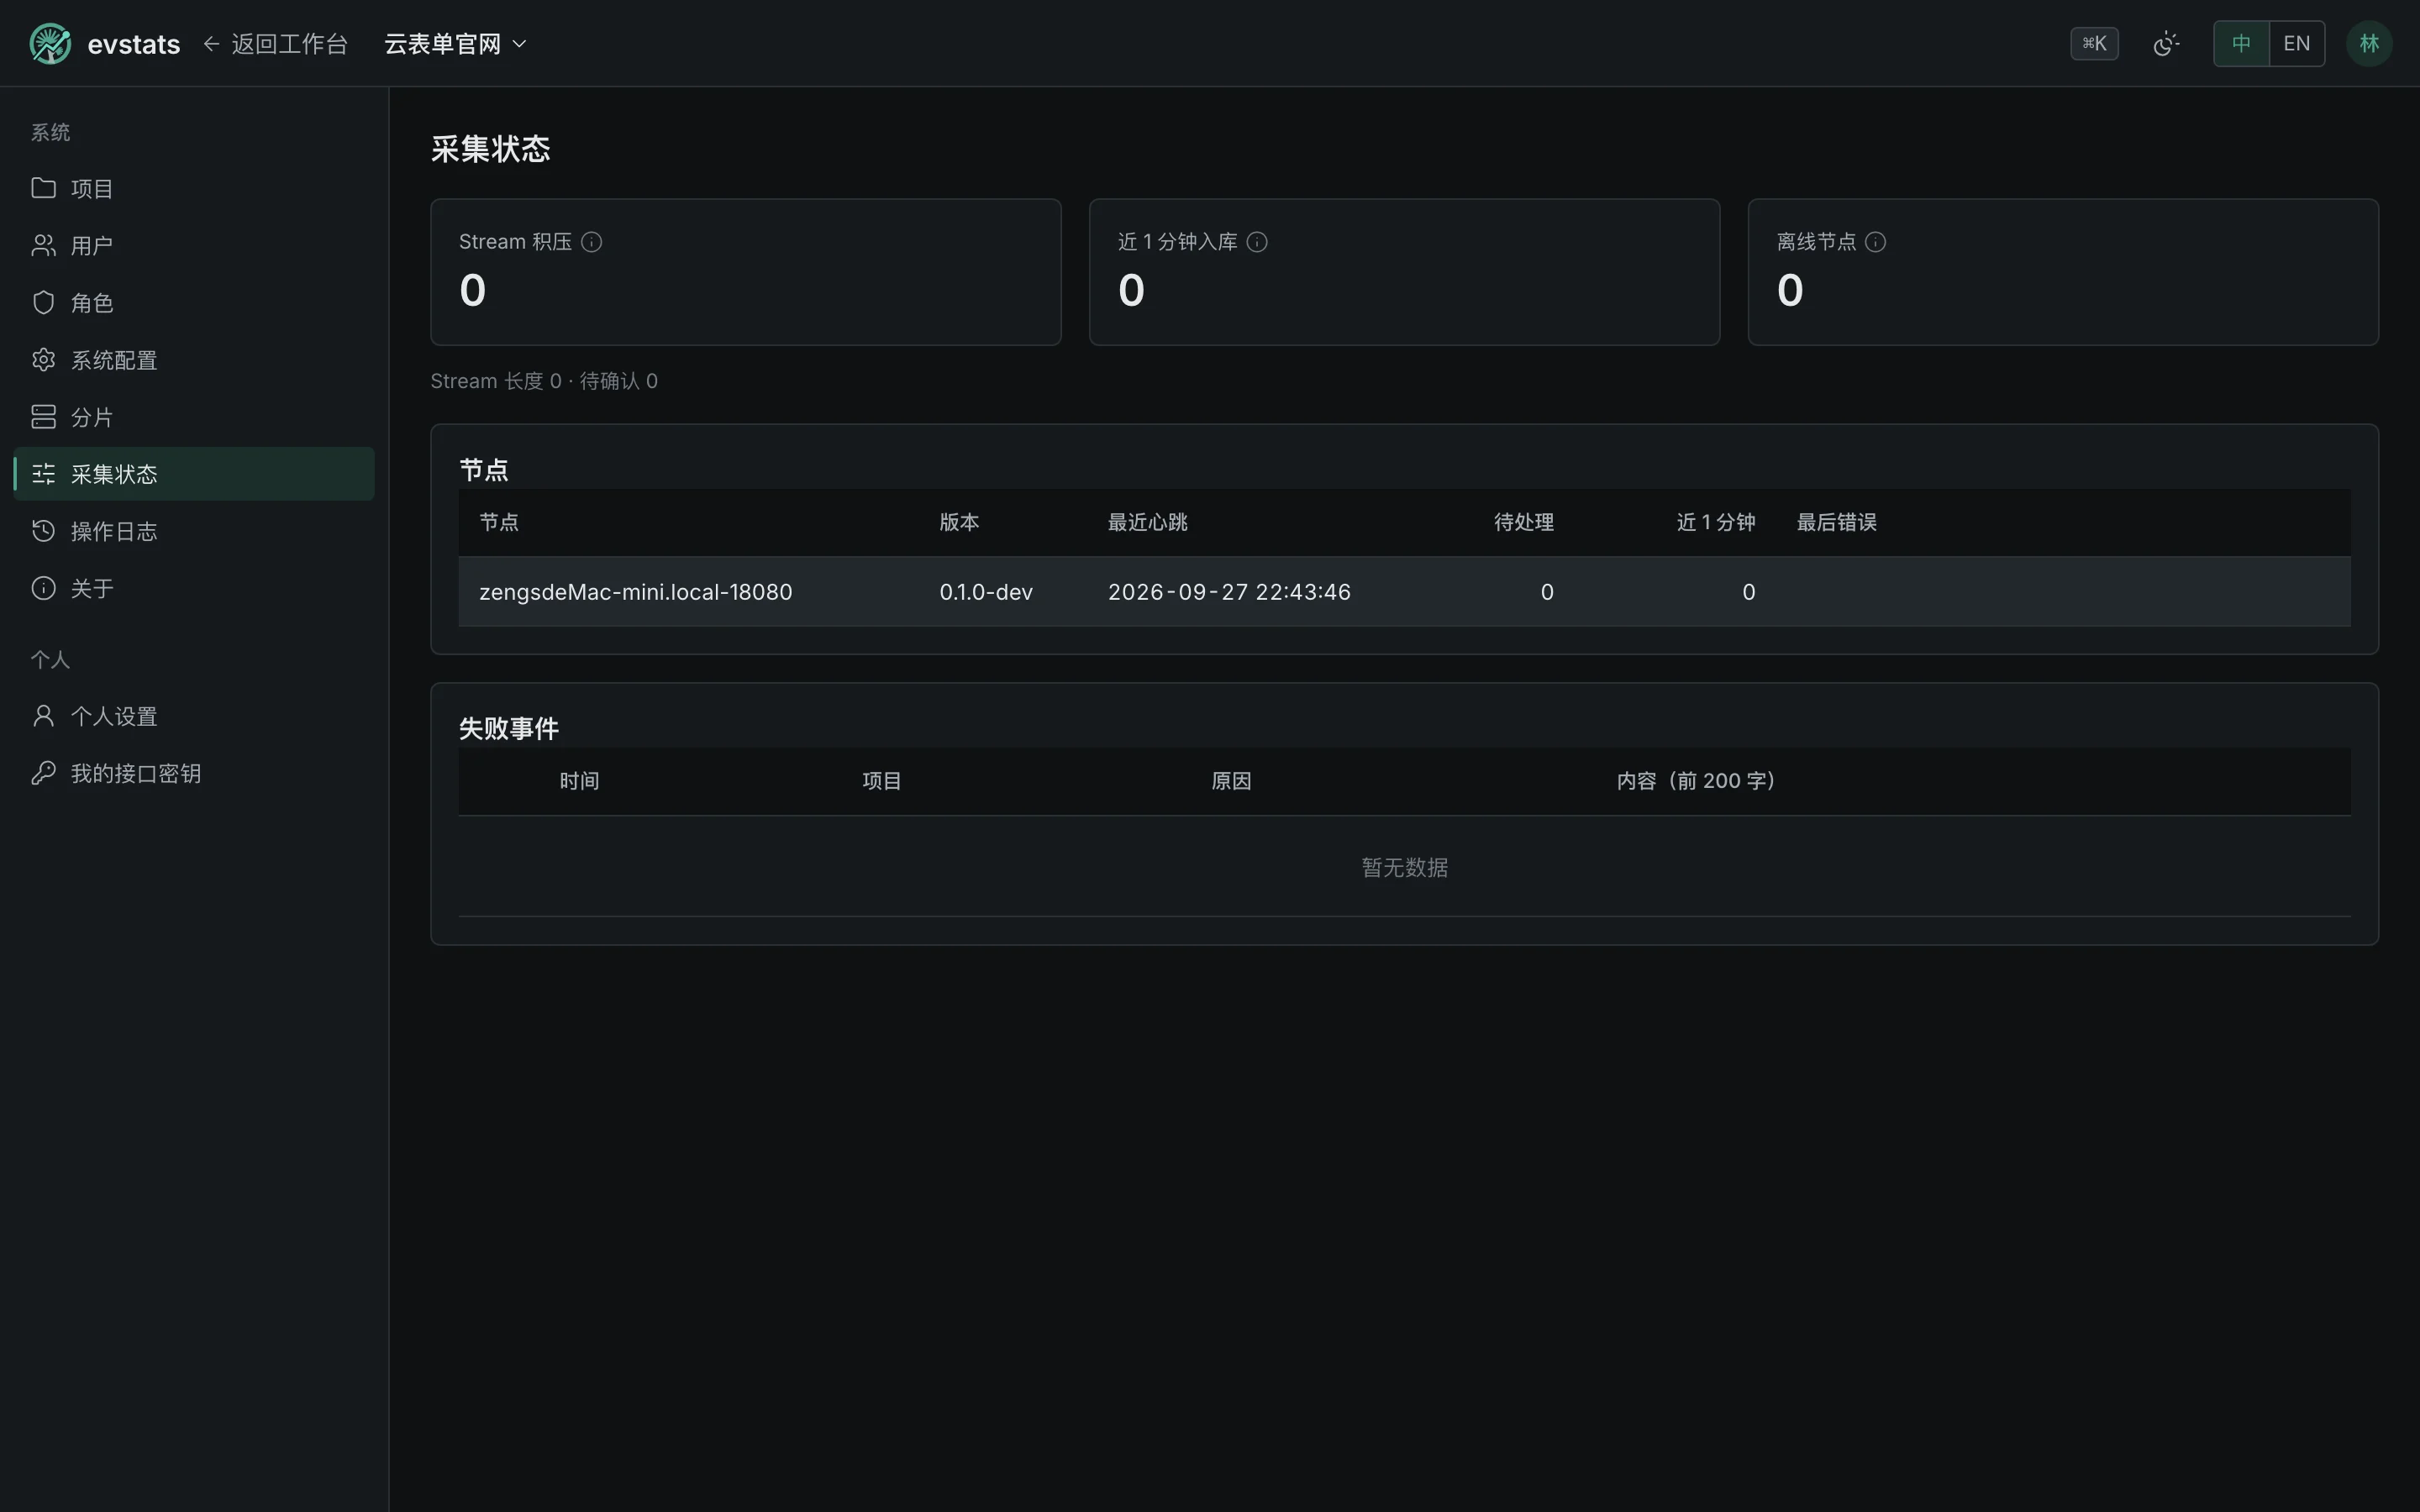2420x1512 pixels.
Task: Select the zengsdeMac-mini.local-18080 node row
Action: (x=1404, y=592)
